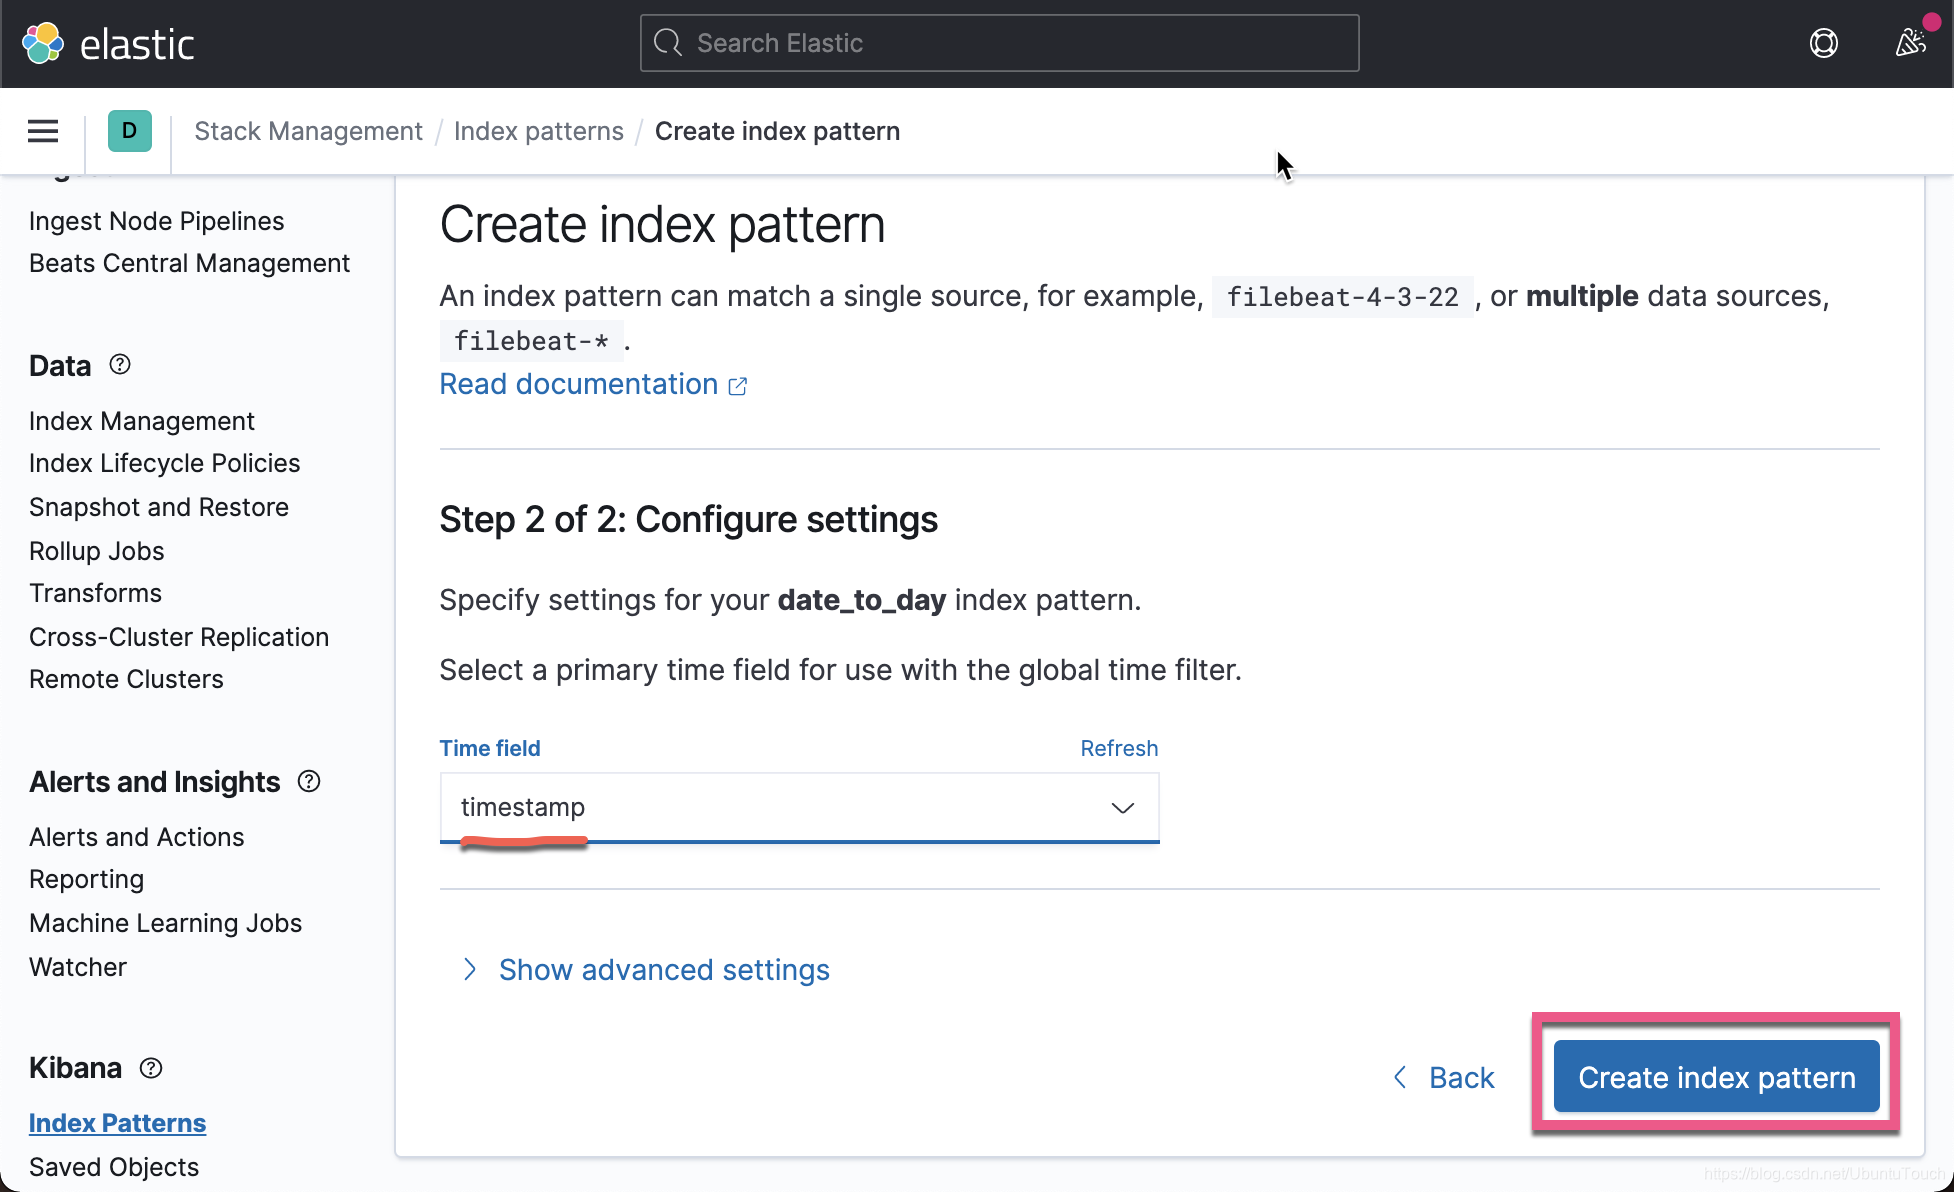Click the help icon next to Kibana

pyautogui.click(x=150, y=1068)
